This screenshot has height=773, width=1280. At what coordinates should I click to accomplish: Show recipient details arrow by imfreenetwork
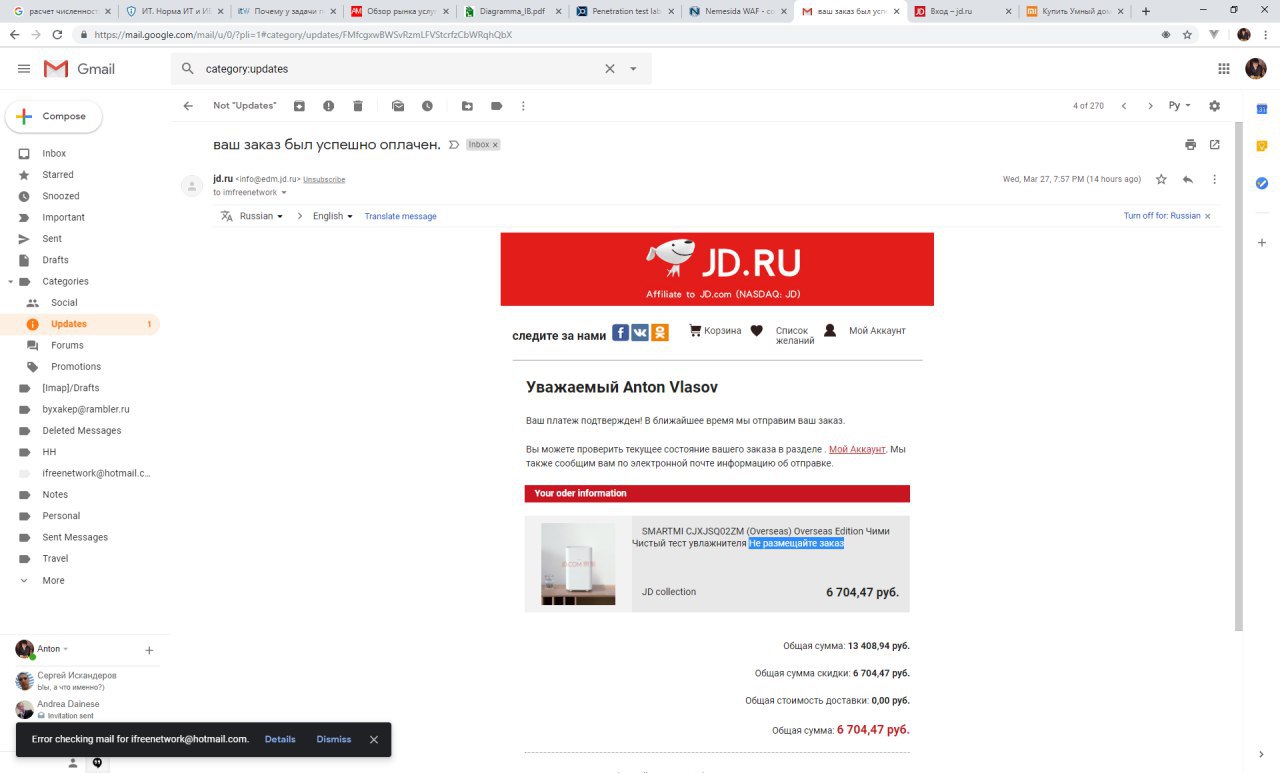coord(284,193)
